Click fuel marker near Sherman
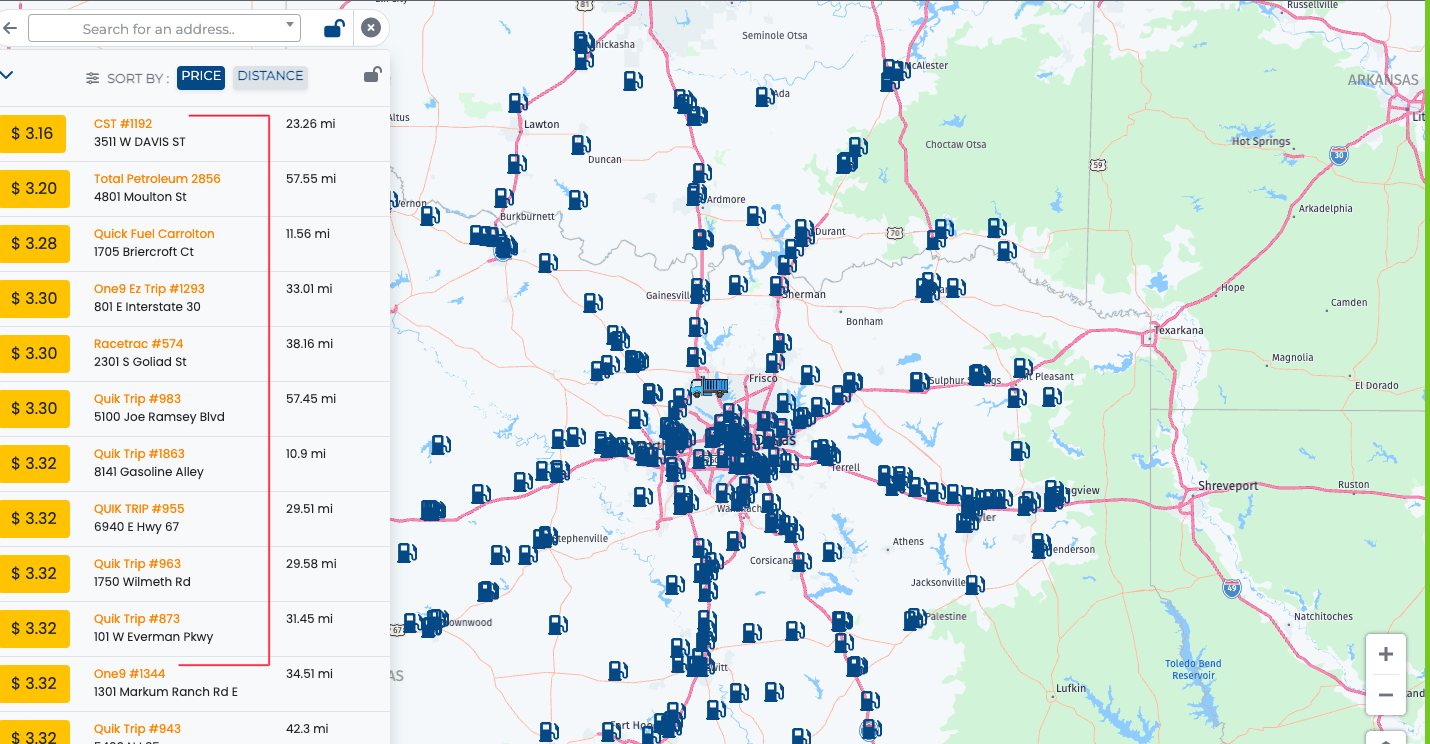Image resolution: width=1430 pixels, height=744 pixels. pyautogui.click(x=777, y=286)
